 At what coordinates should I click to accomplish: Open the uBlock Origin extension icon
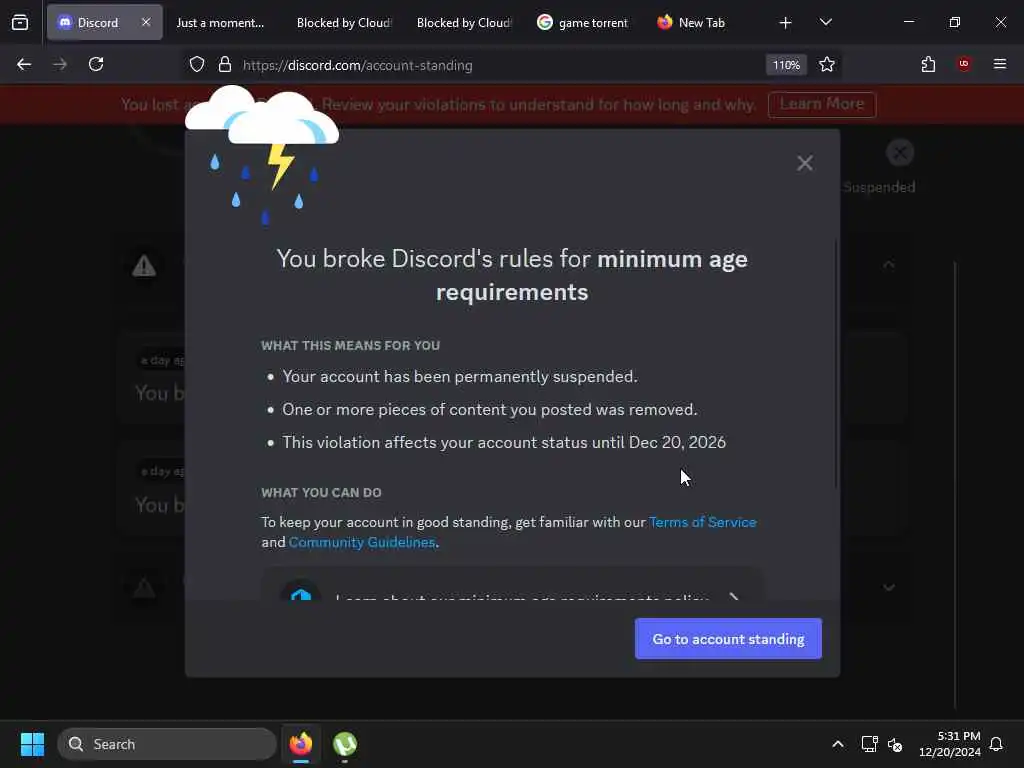point(964,64)
